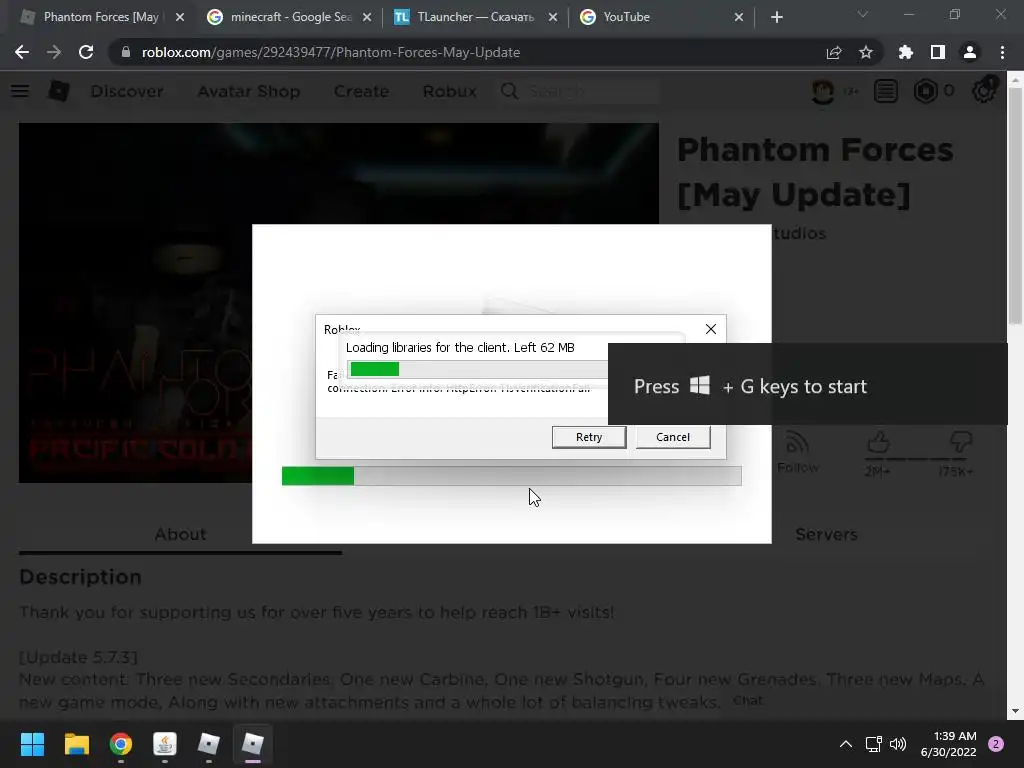This screenshot has height=768, width=1024.
Task: Open the Roblox hamburger menu
Action: point(20,91)
